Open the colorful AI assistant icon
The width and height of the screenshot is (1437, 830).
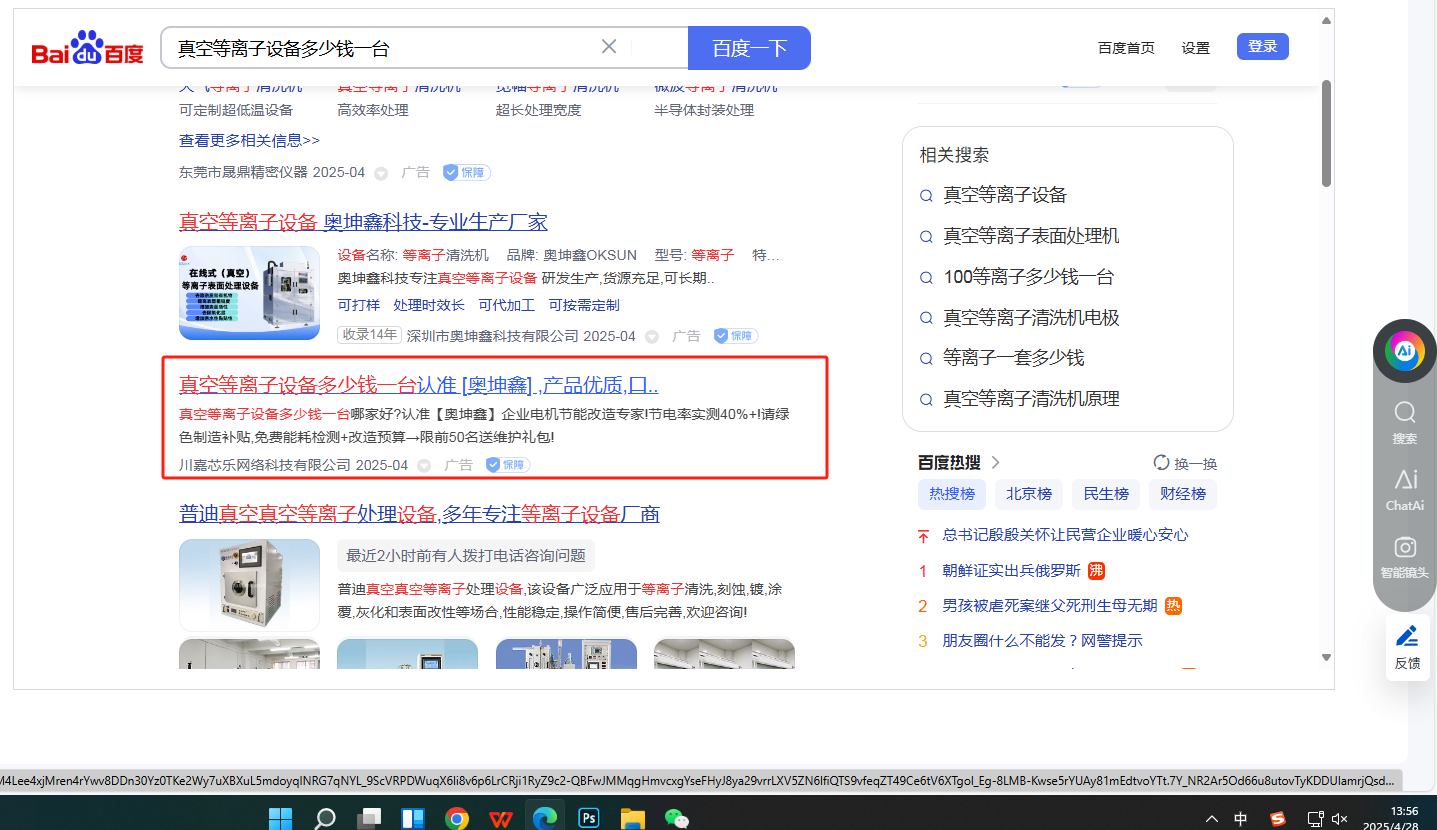click(x=1404, y=351)
